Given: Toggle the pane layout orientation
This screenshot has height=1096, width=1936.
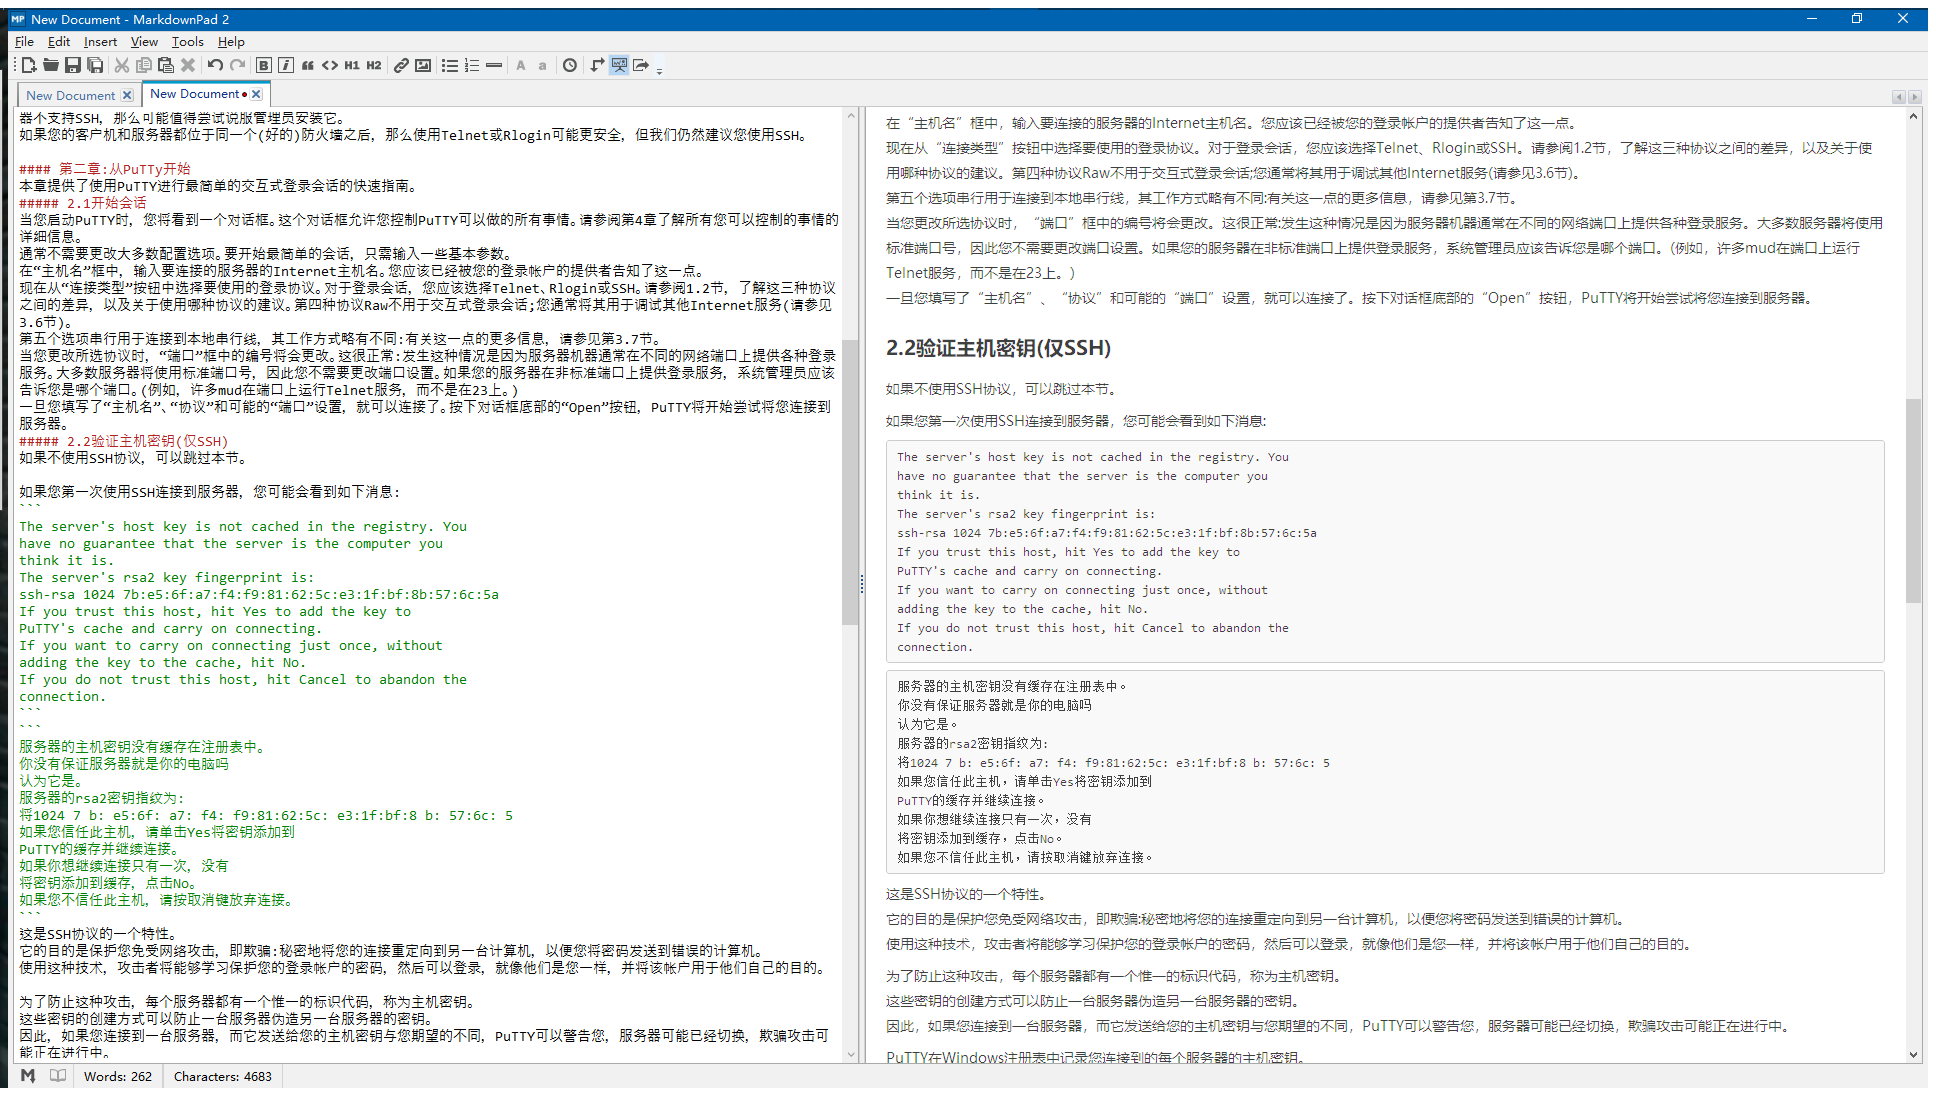Looking at the screenshot, I should 597,65.
